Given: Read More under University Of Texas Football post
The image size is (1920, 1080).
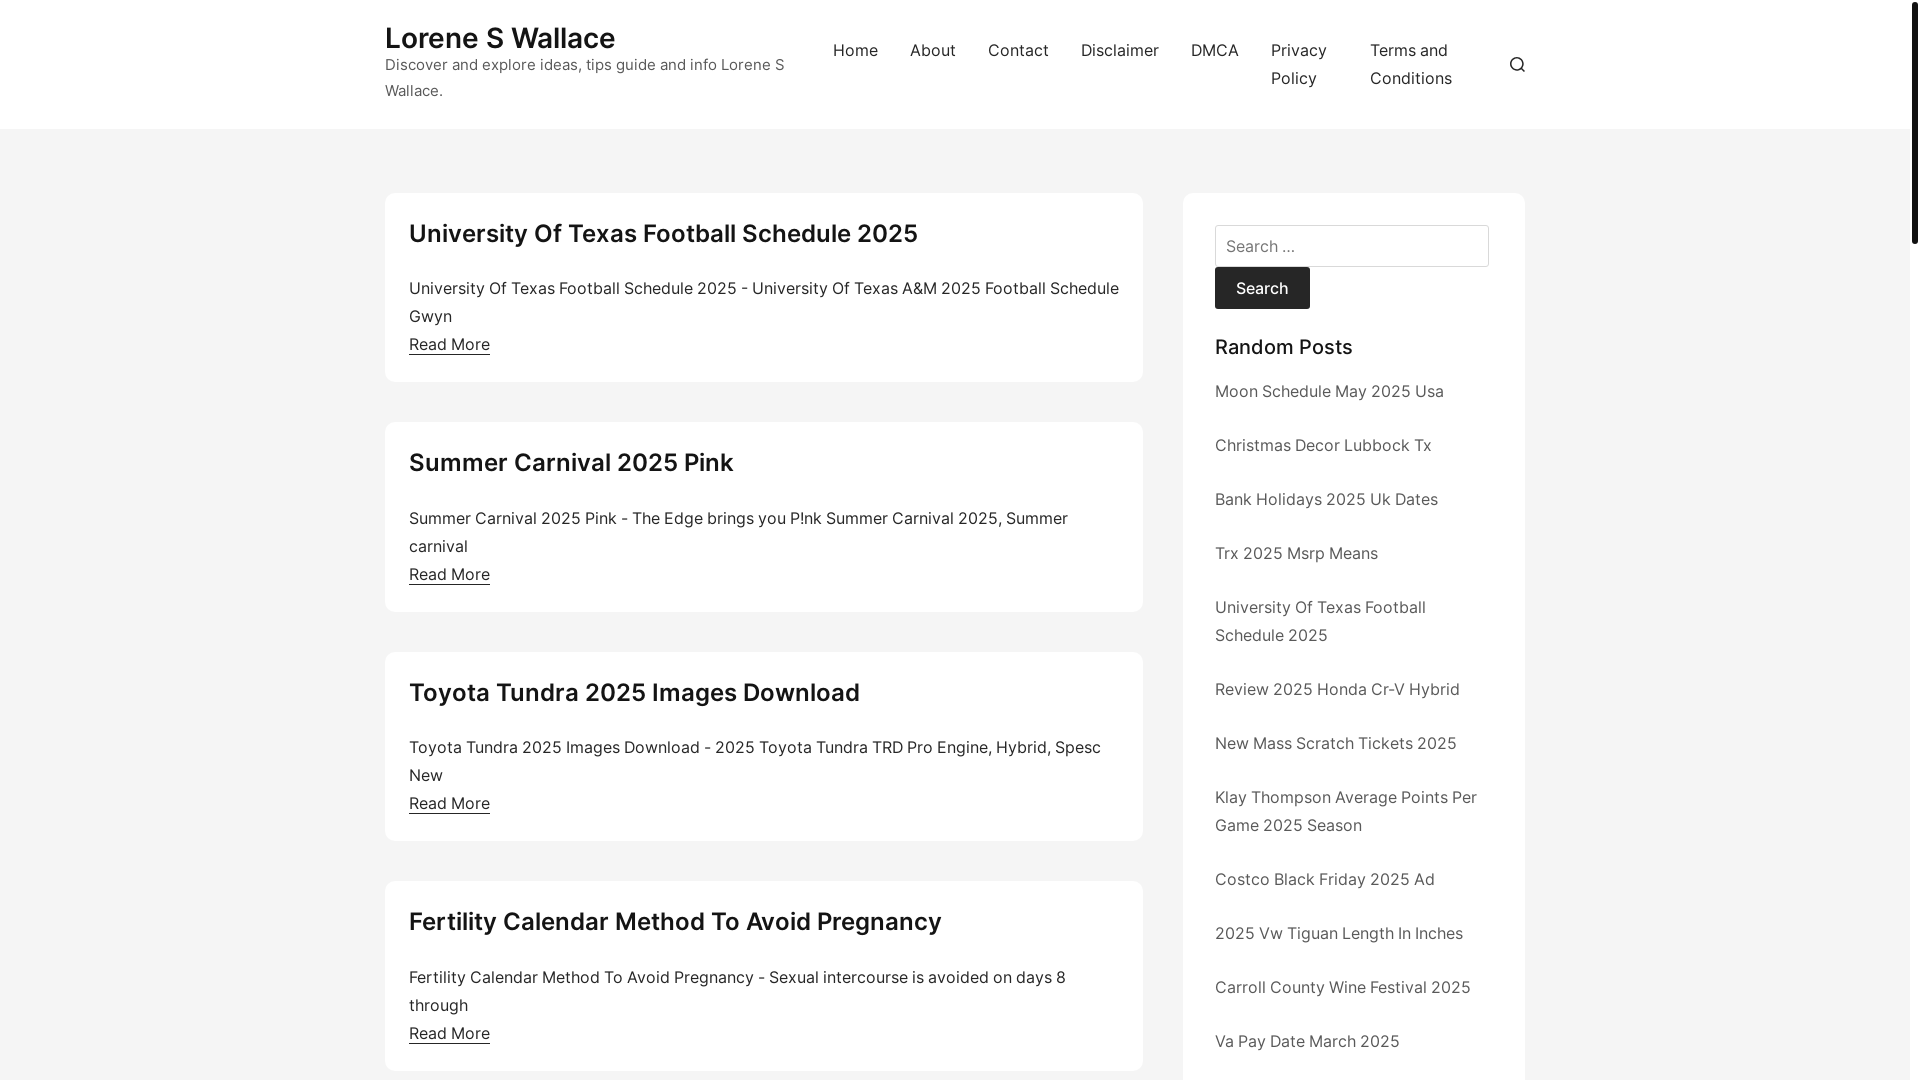Looking at the screenshot, I should click(x=449, y=344).
